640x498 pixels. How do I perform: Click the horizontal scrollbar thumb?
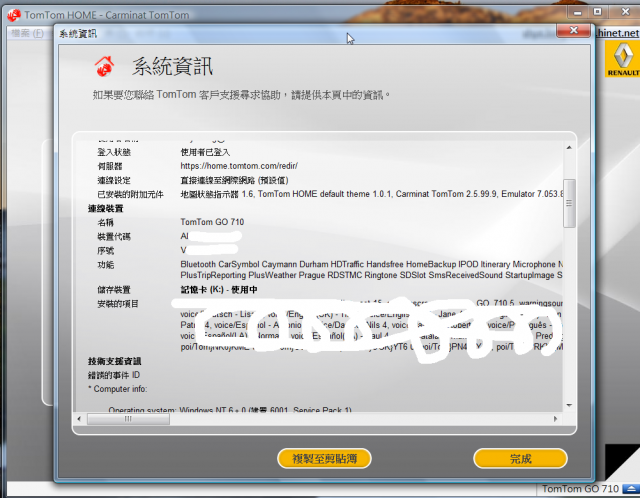tap(128, 419)
